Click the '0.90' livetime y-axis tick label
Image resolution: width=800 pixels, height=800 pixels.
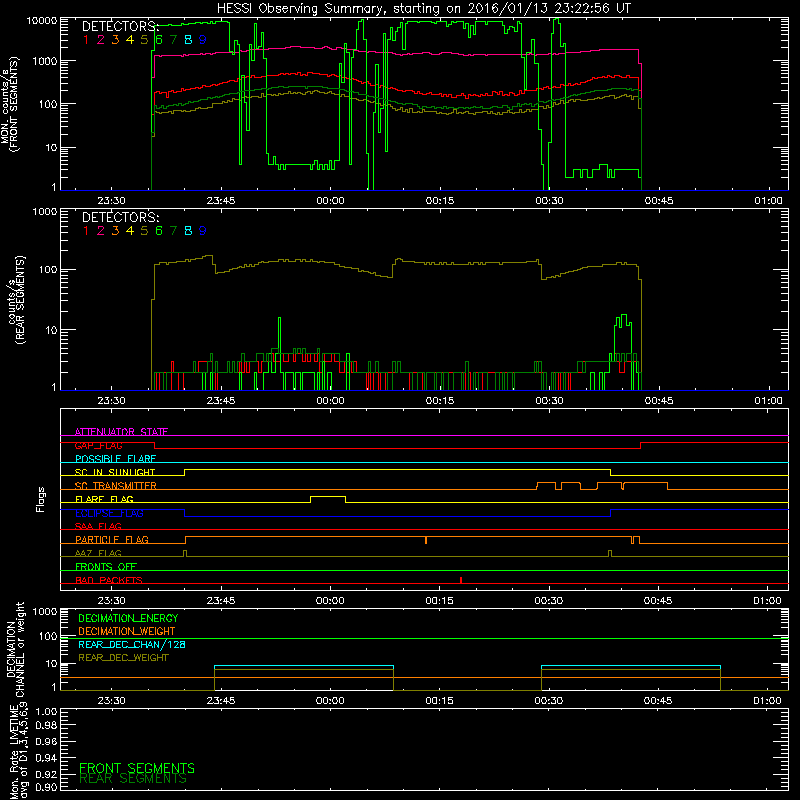46,787
